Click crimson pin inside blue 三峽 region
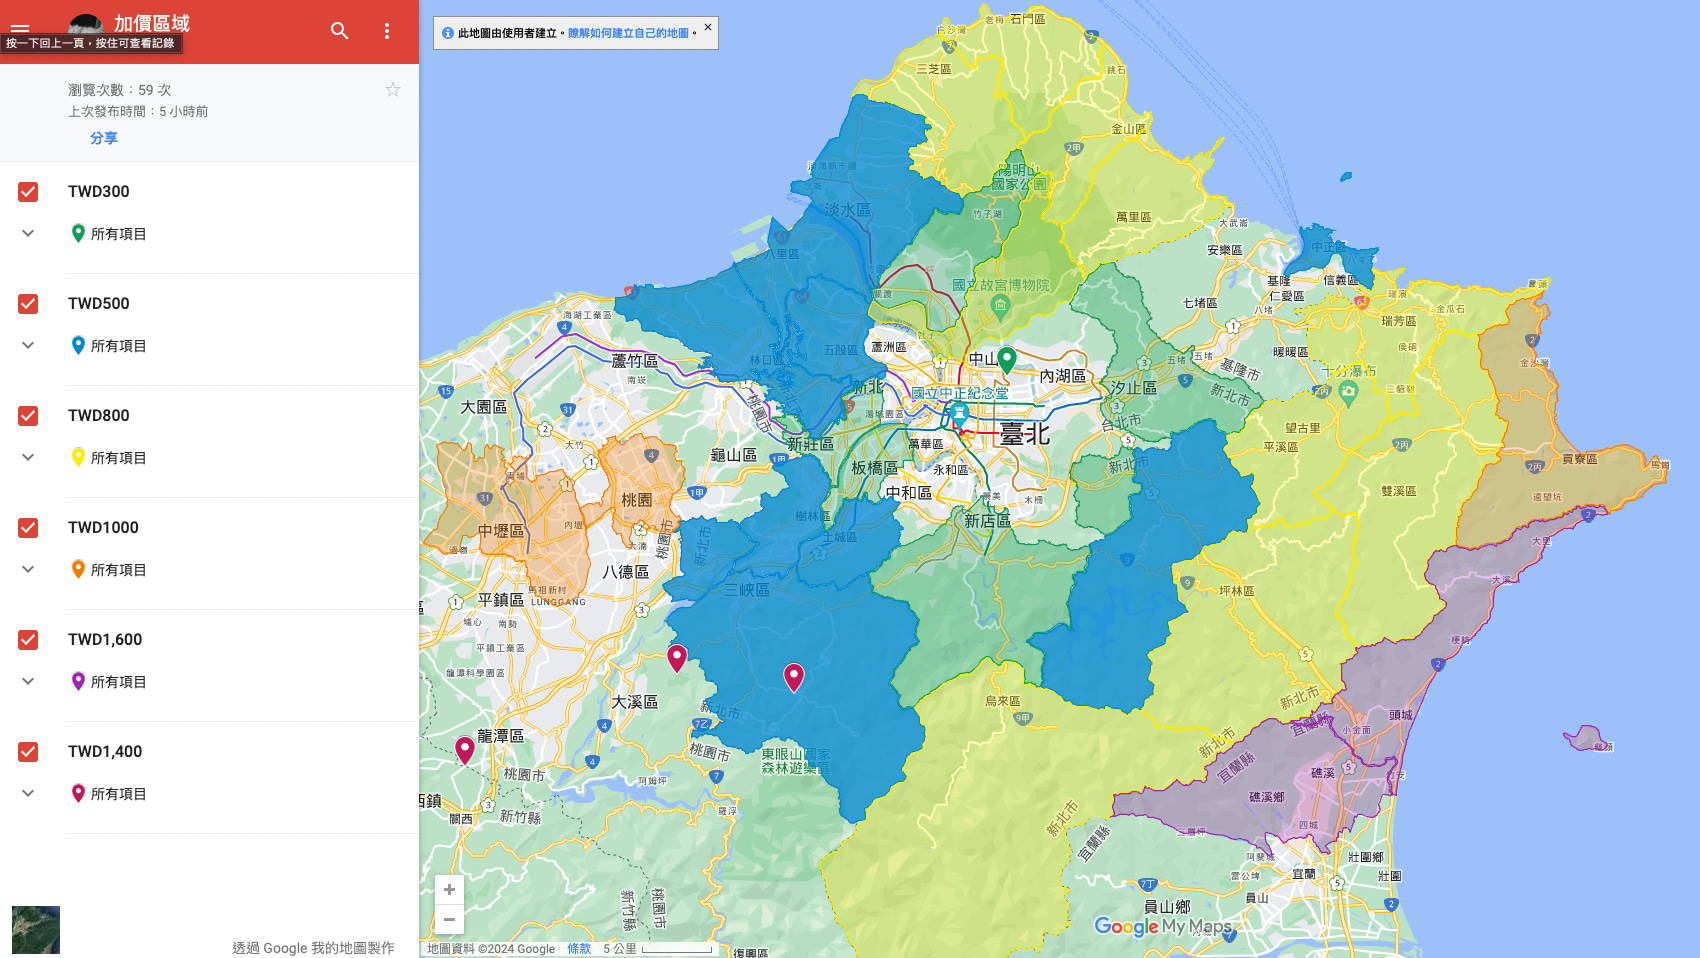Image resolution: width=1700 pixels, height=958 pixels. click(x=794, y=677)
